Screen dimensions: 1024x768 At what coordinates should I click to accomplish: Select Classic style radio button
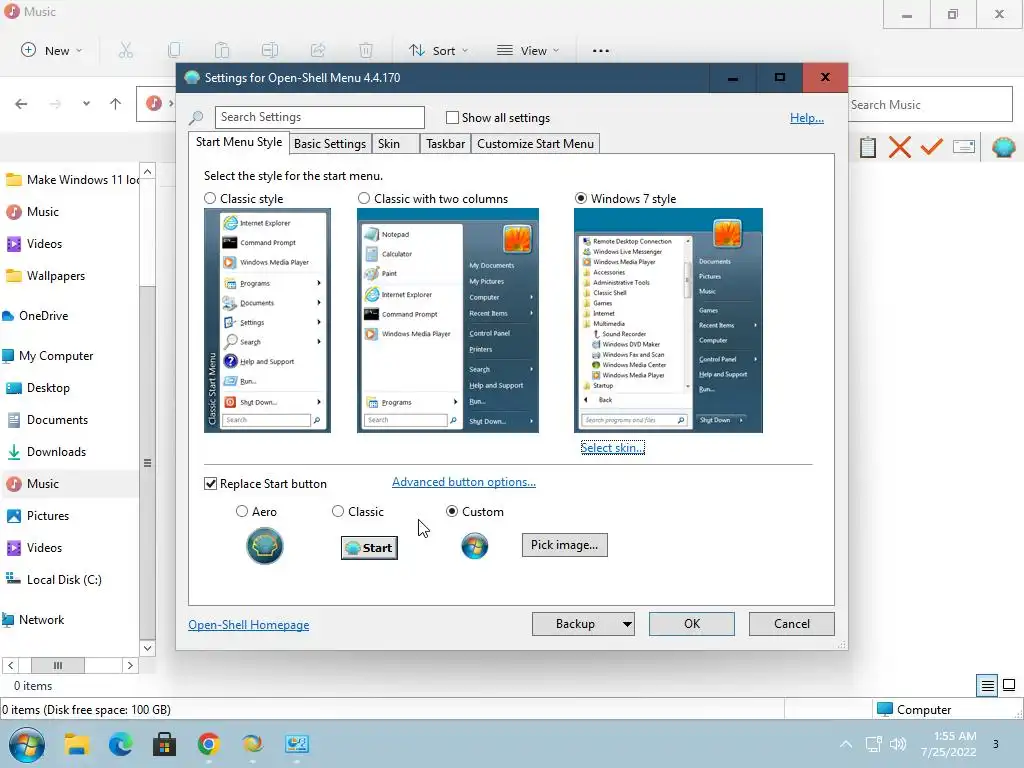pos(210,199)
